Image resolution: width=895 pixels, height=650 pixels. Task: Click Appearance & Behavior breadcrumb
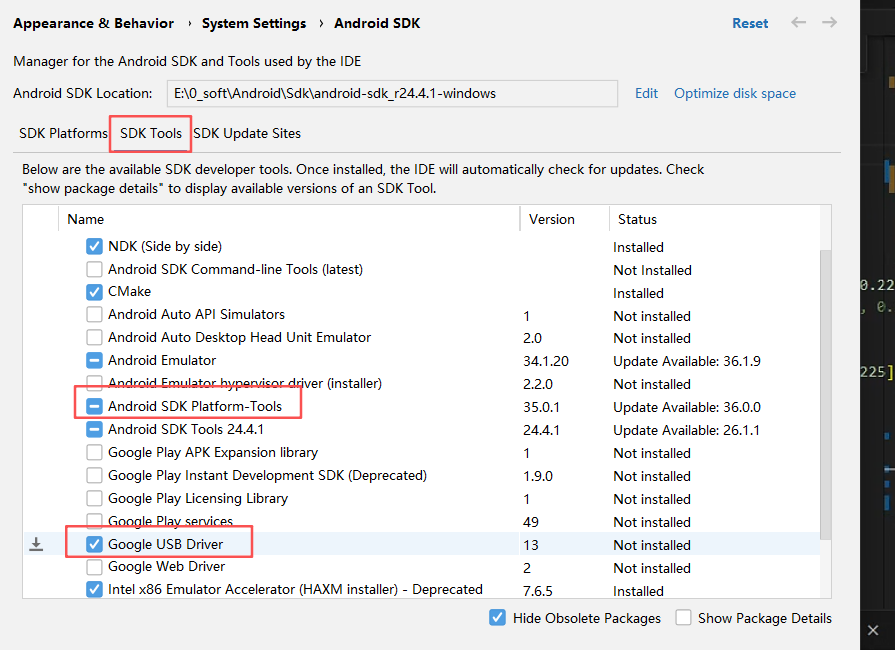point(94,23)
